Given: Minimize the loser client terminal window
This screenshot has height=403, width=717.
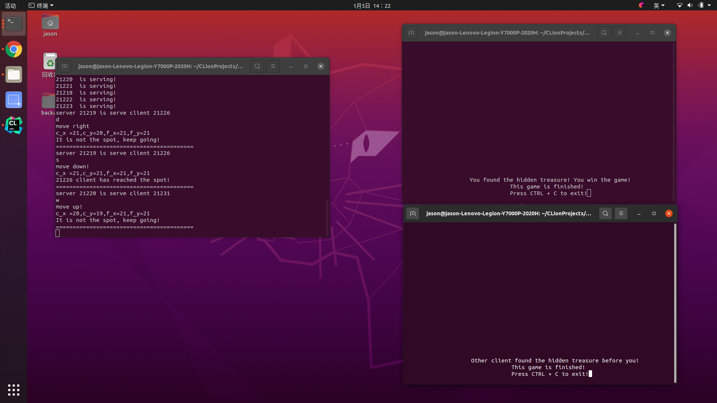Looking at the screenshot, I should click(x=639, y=214).
